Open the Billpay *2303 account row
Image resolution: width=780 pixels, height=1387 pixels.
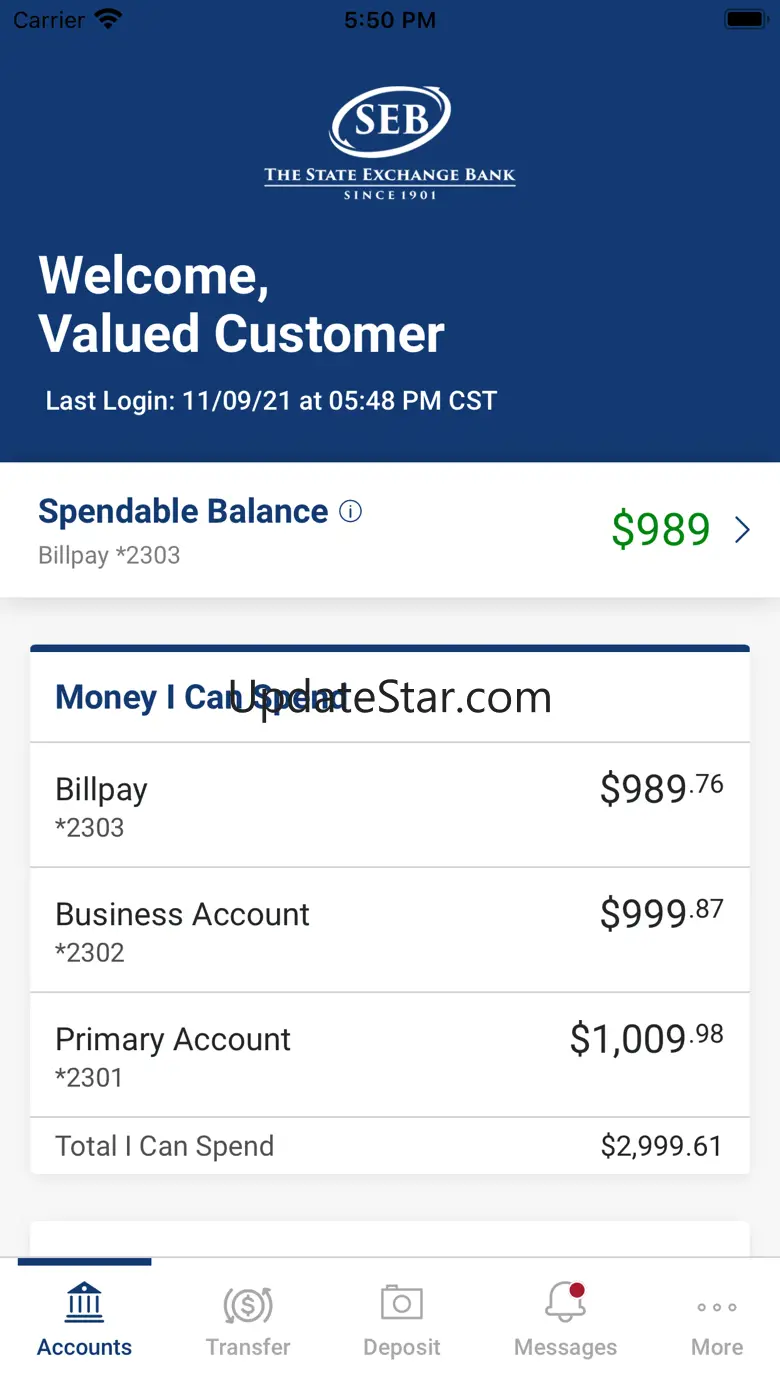(390, 805)
